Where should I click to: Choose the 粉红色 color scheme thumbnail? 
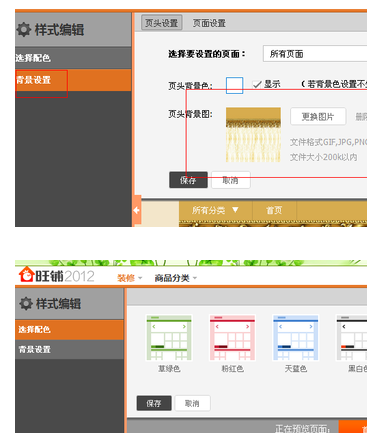232,338
